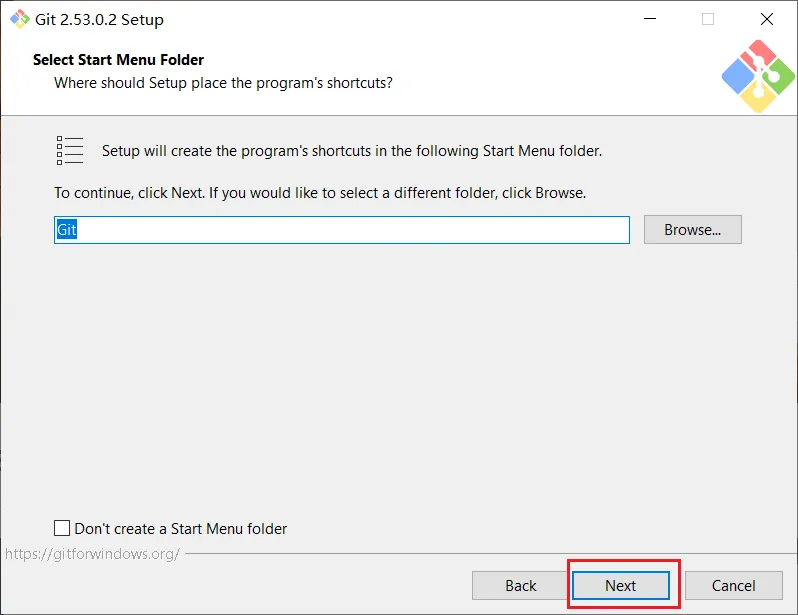798x615 pixels.
Task: Close the Git Setup window
Action: pos(767,19)
